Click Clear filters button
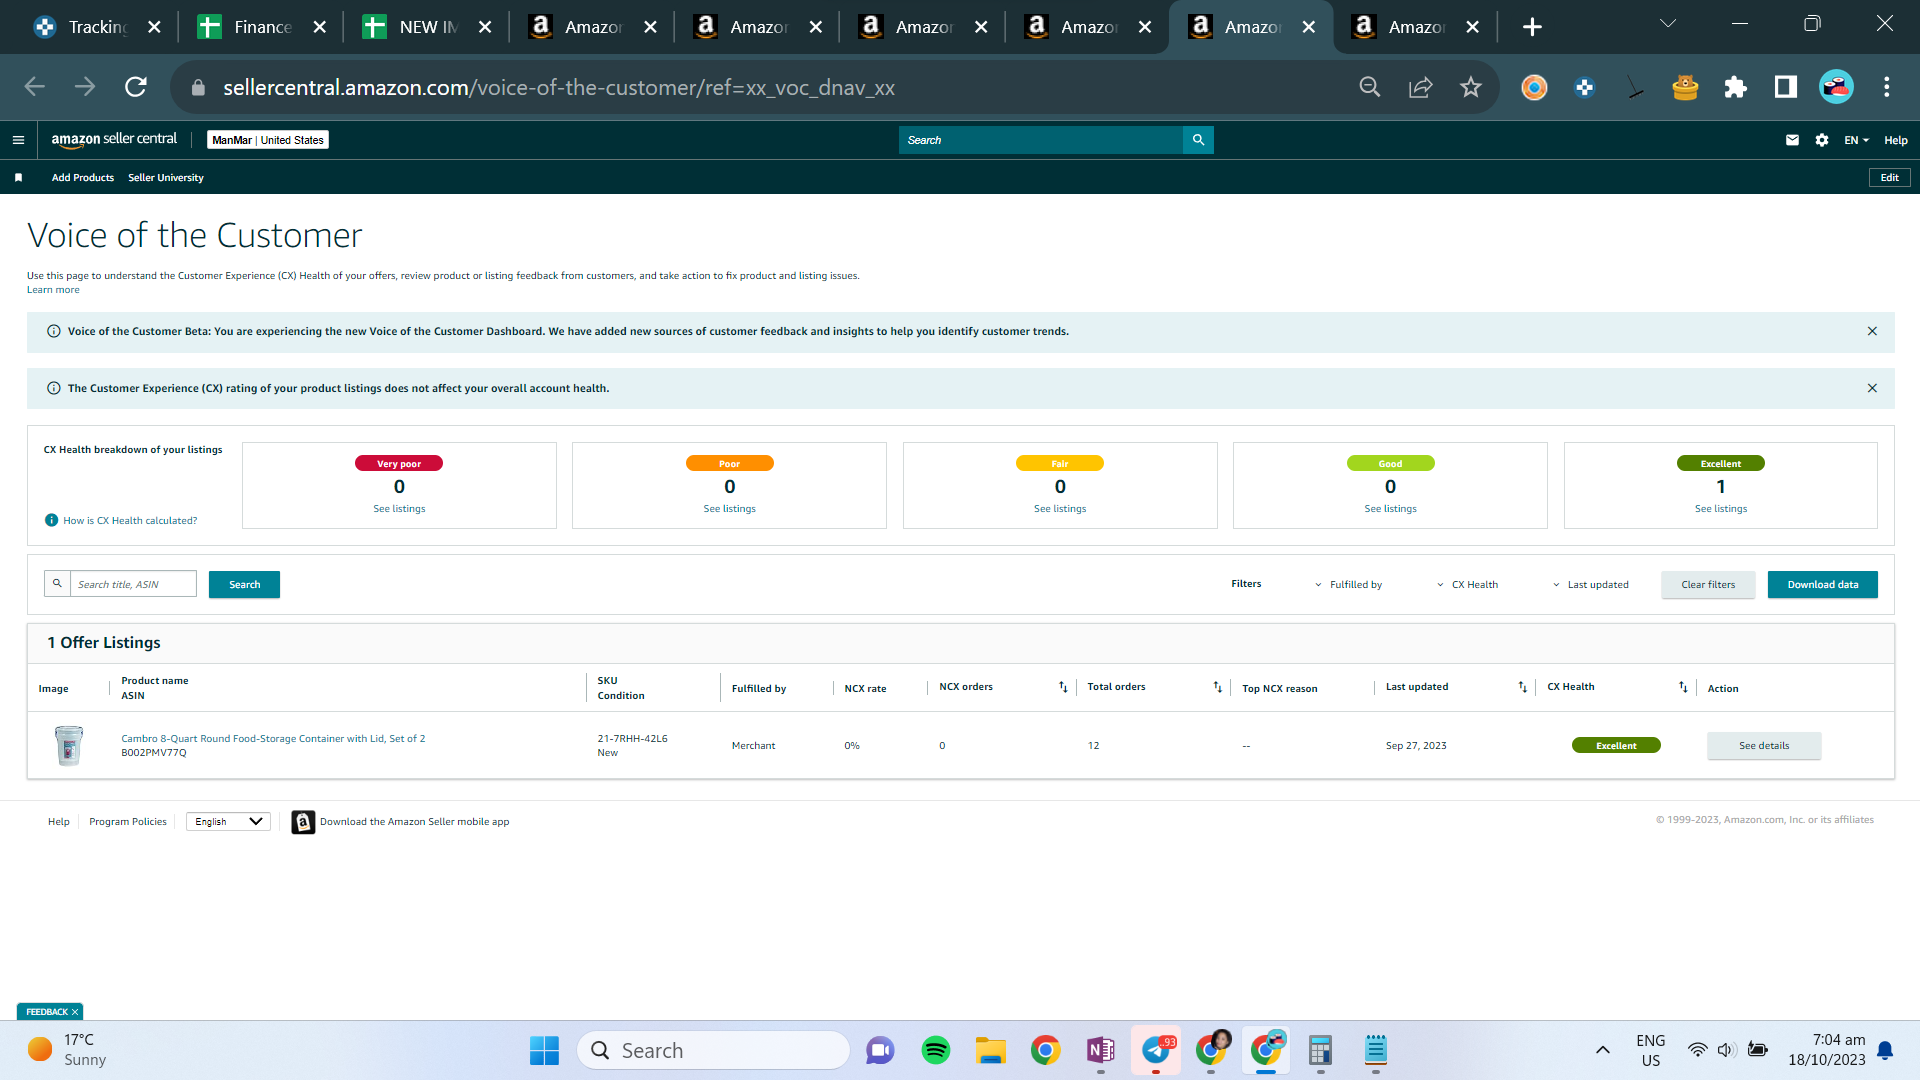Viewport: 1920px width, 1080px height. [x=1708, y=585]
